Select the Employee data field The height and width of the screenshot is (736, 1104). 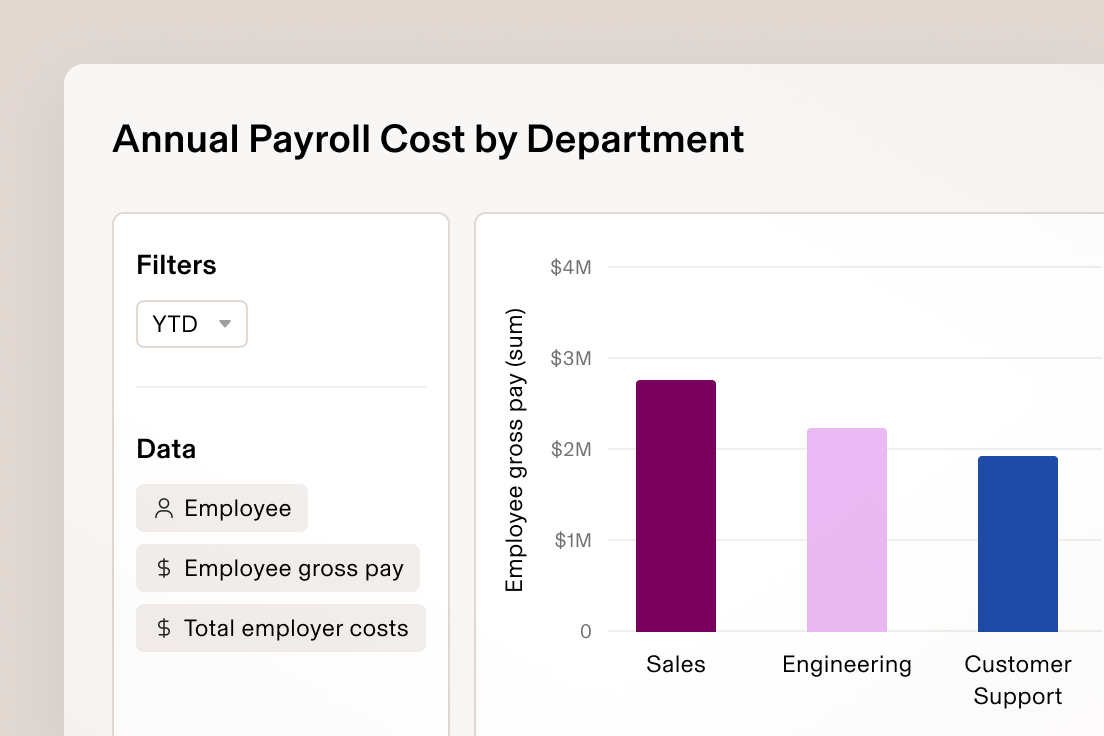221,508
